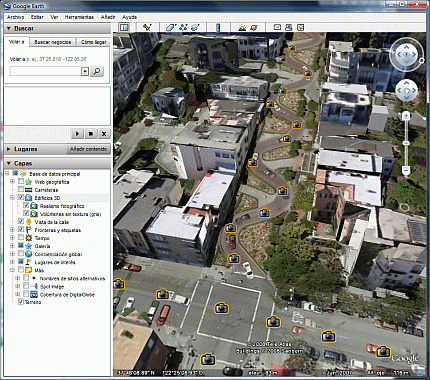Viewport: 430px width, 380px height.
Task: Enable the Web geográfica checkbox
Action: click(x=21, y=181)
